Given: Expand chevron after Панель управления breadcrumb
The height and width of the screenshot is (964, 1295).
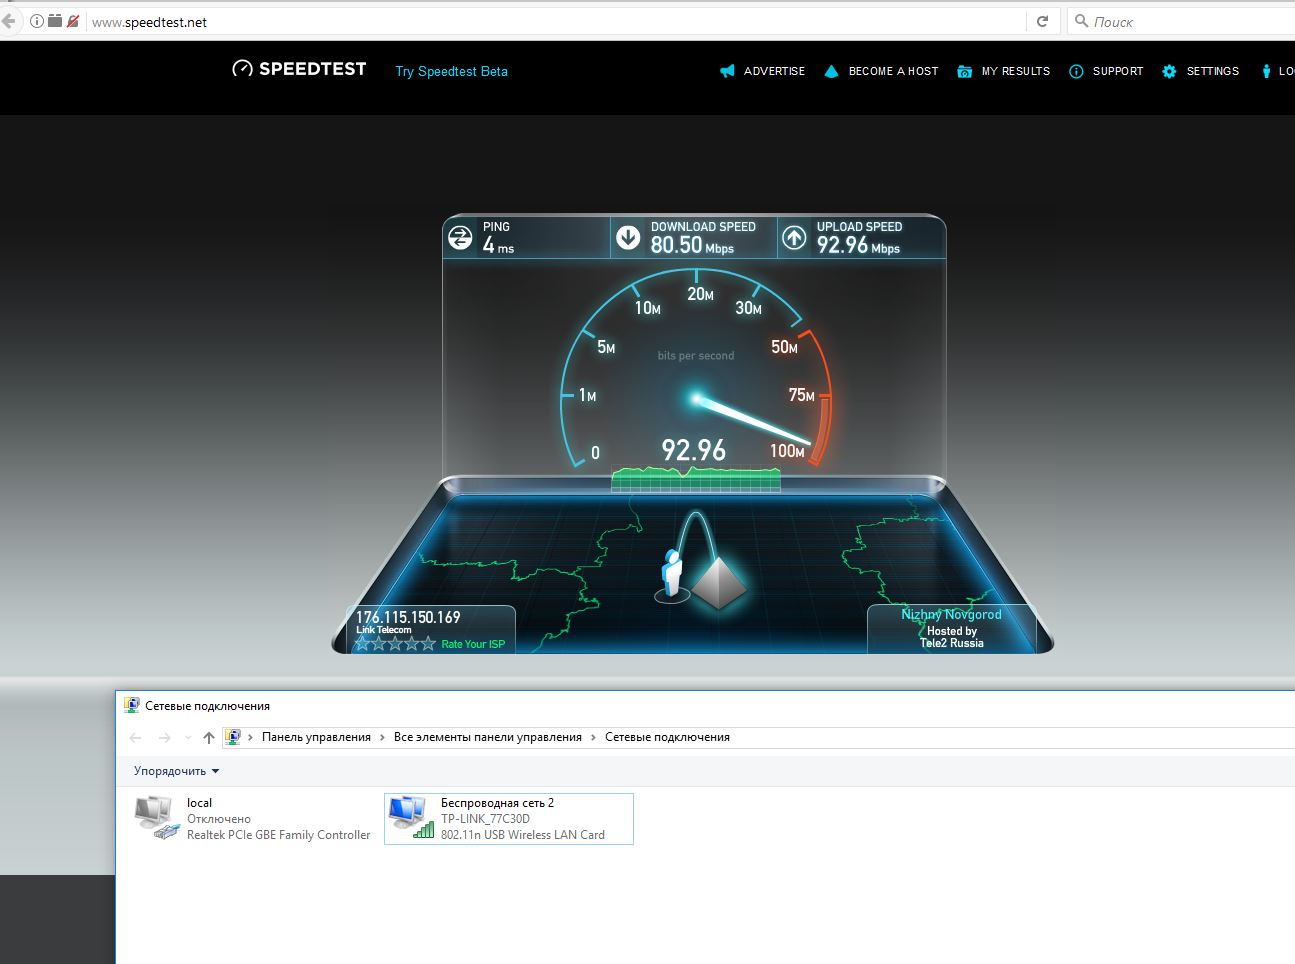Looking at the screenshot, I should (x=382, y=737).
